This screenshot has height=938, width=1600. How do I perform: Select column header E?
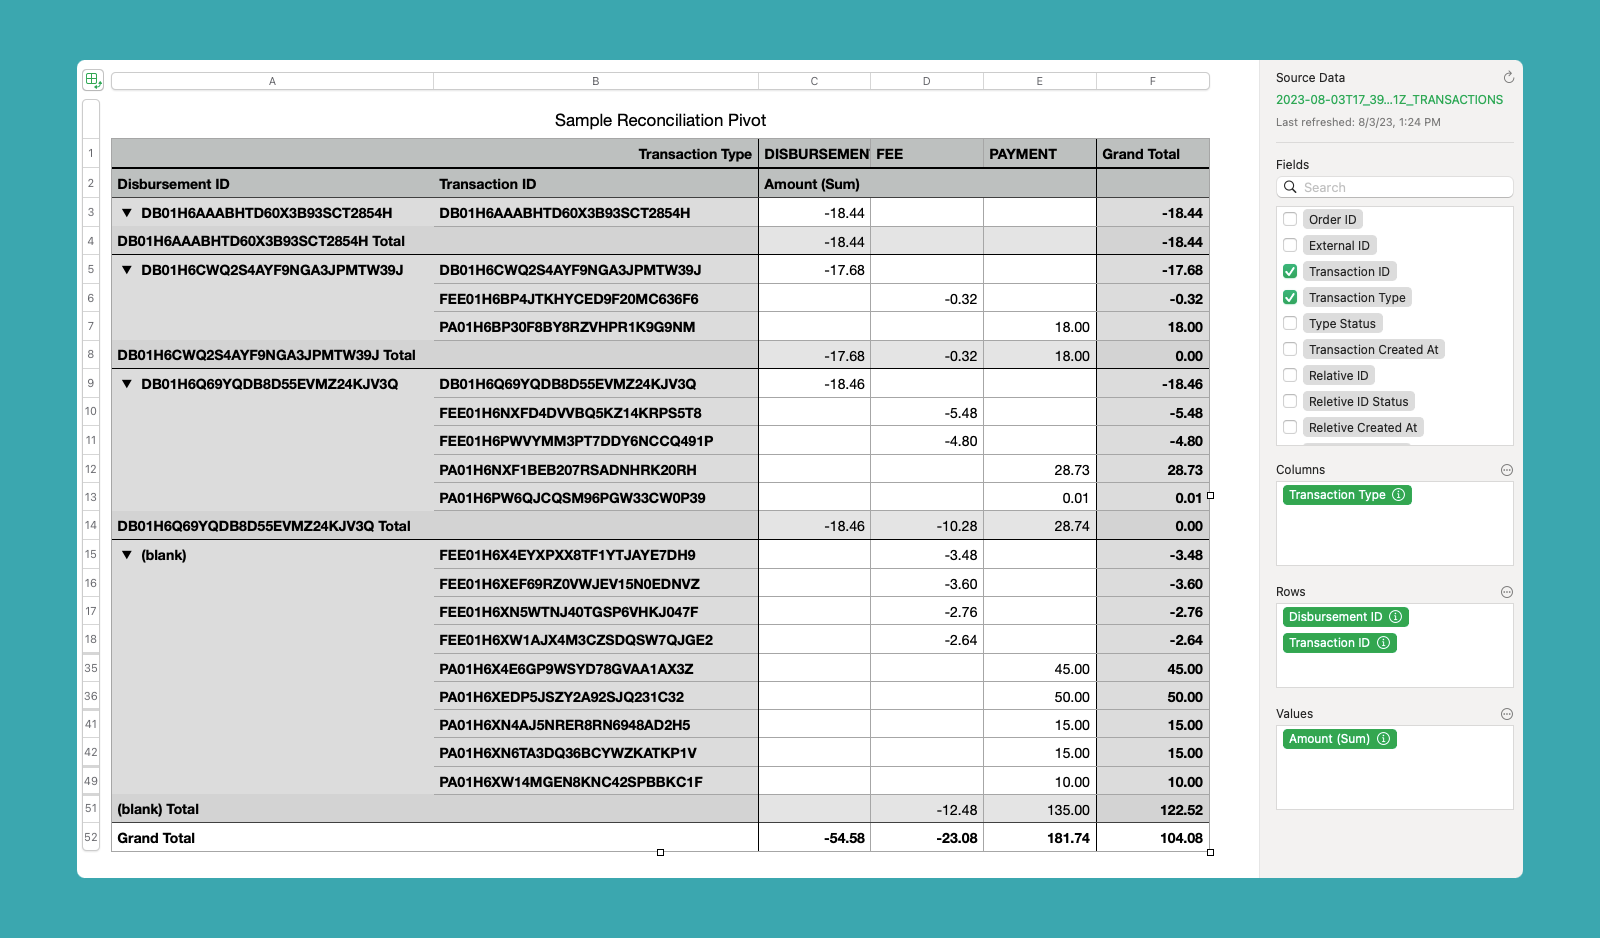1040,81
